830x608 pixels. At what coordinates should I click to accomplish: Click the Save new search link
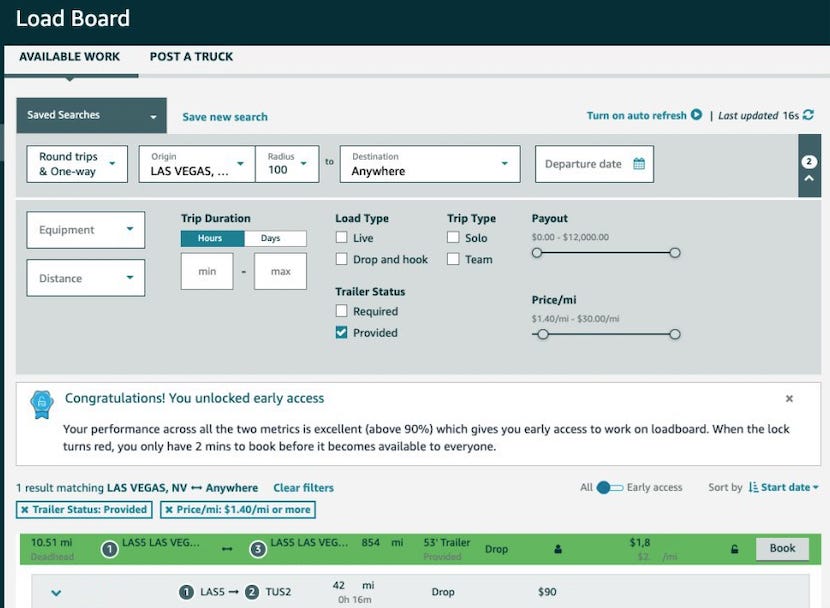click(225, 117)
